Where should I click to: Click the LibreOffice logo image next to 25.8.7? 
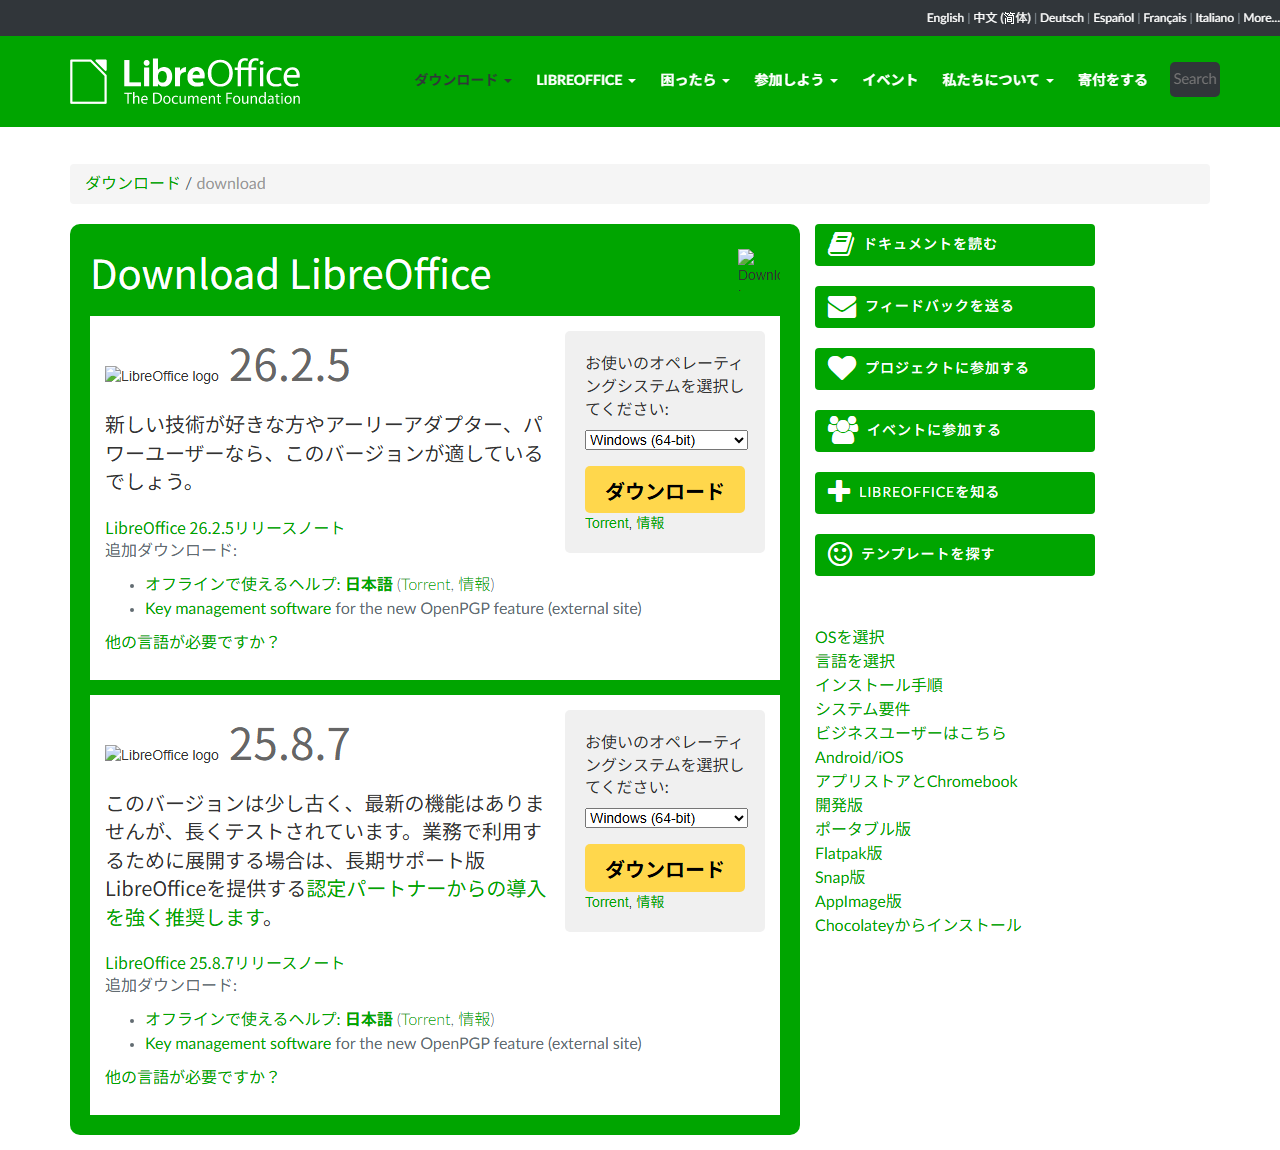point(162,755)
